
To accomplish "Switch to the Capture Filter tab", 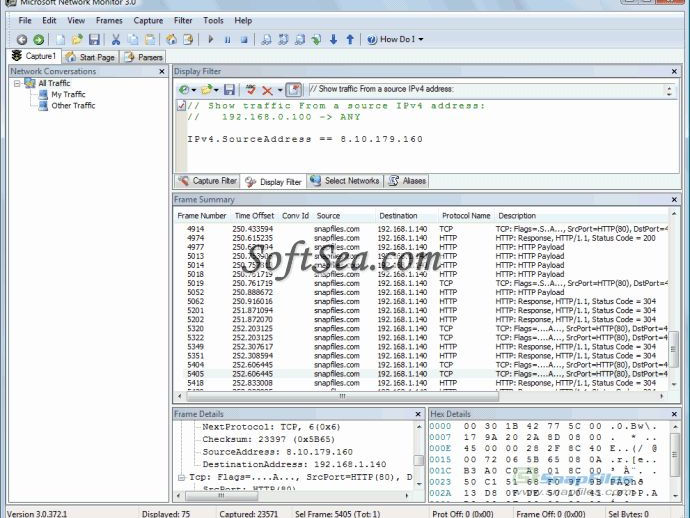I will [x=207, y=181].
